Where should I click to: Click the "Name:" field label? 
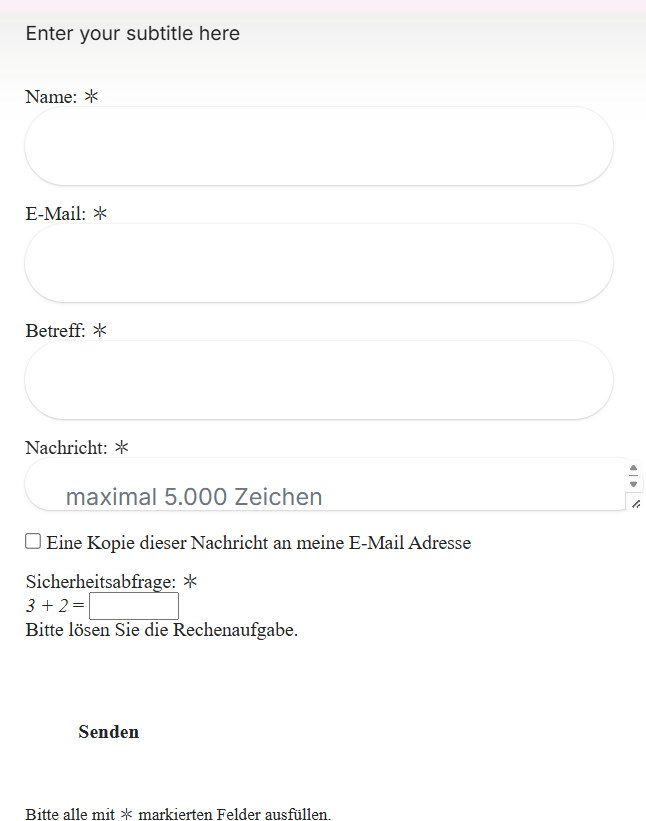click(x=51, y=97)
